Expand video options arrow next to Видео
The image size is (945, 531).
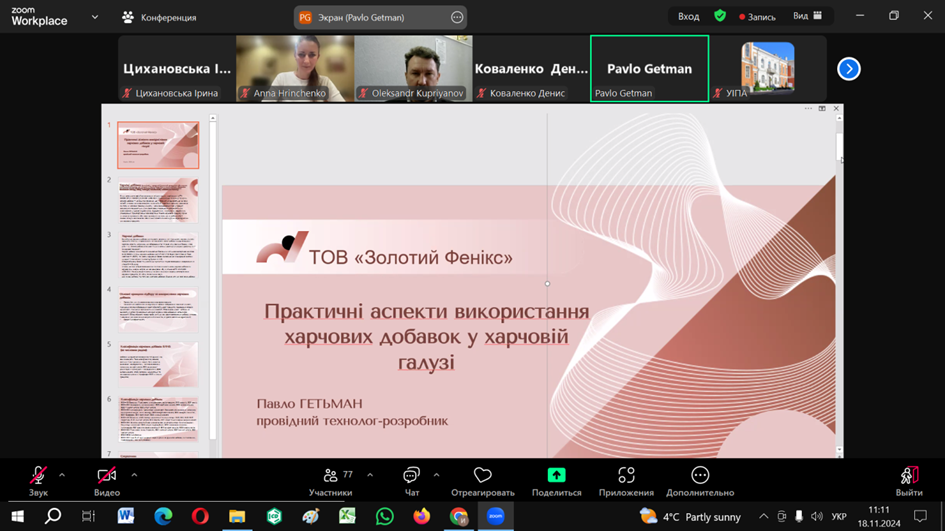[134, 476]
